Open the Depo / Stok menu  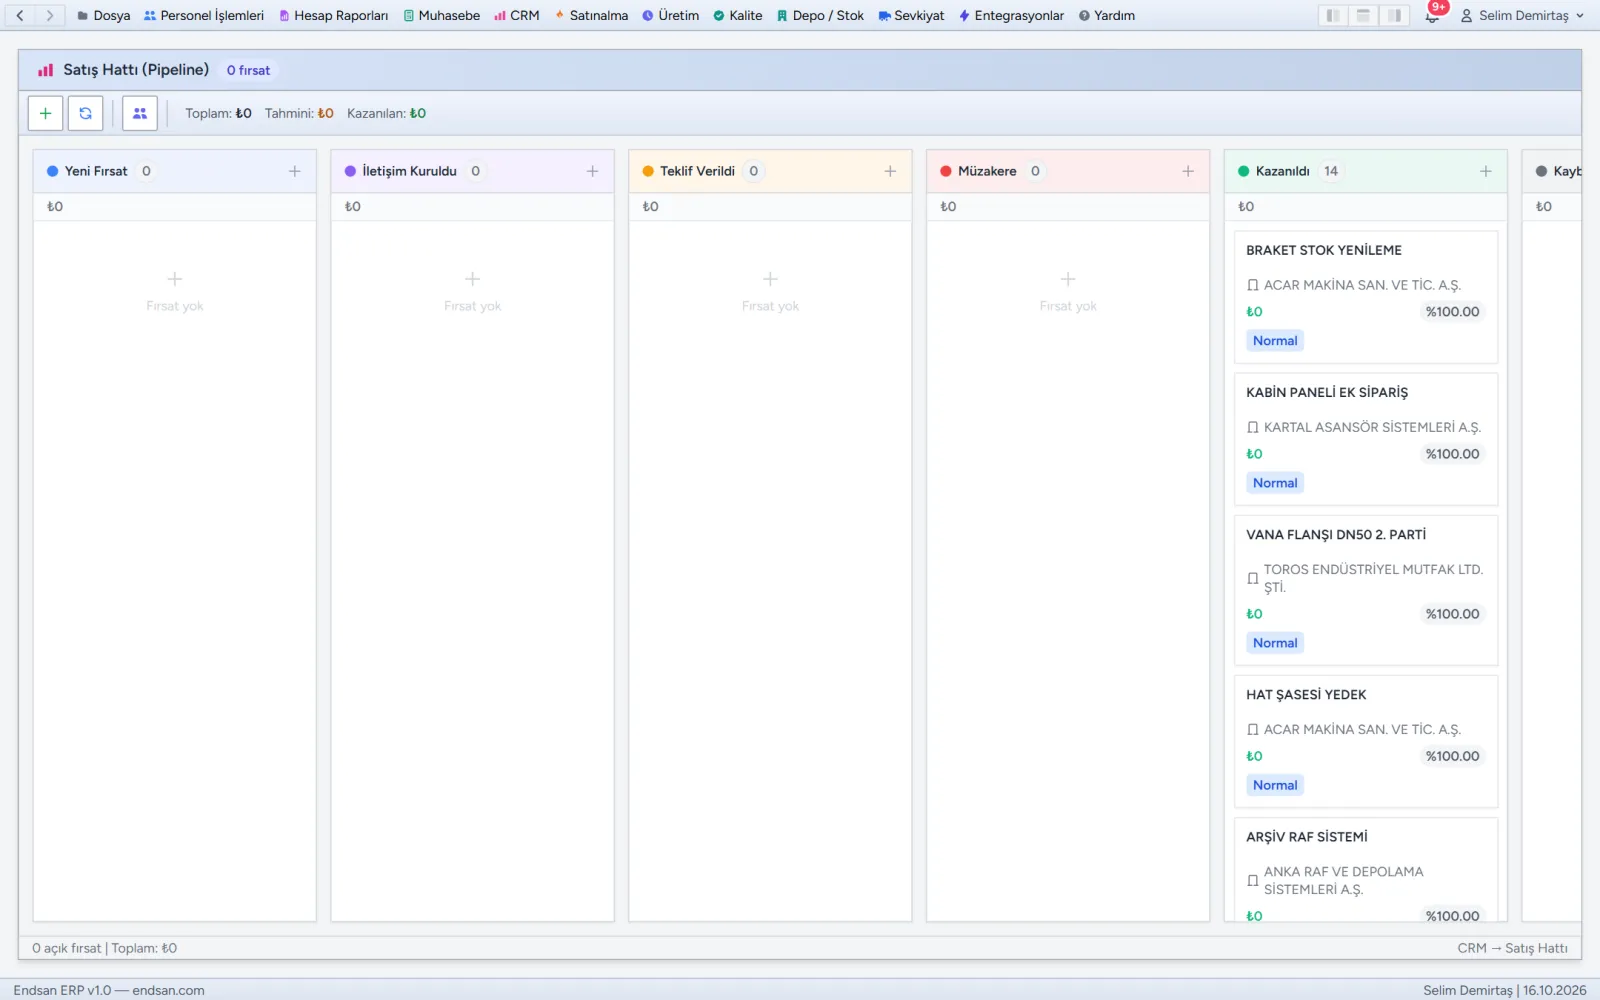(821, 16)
